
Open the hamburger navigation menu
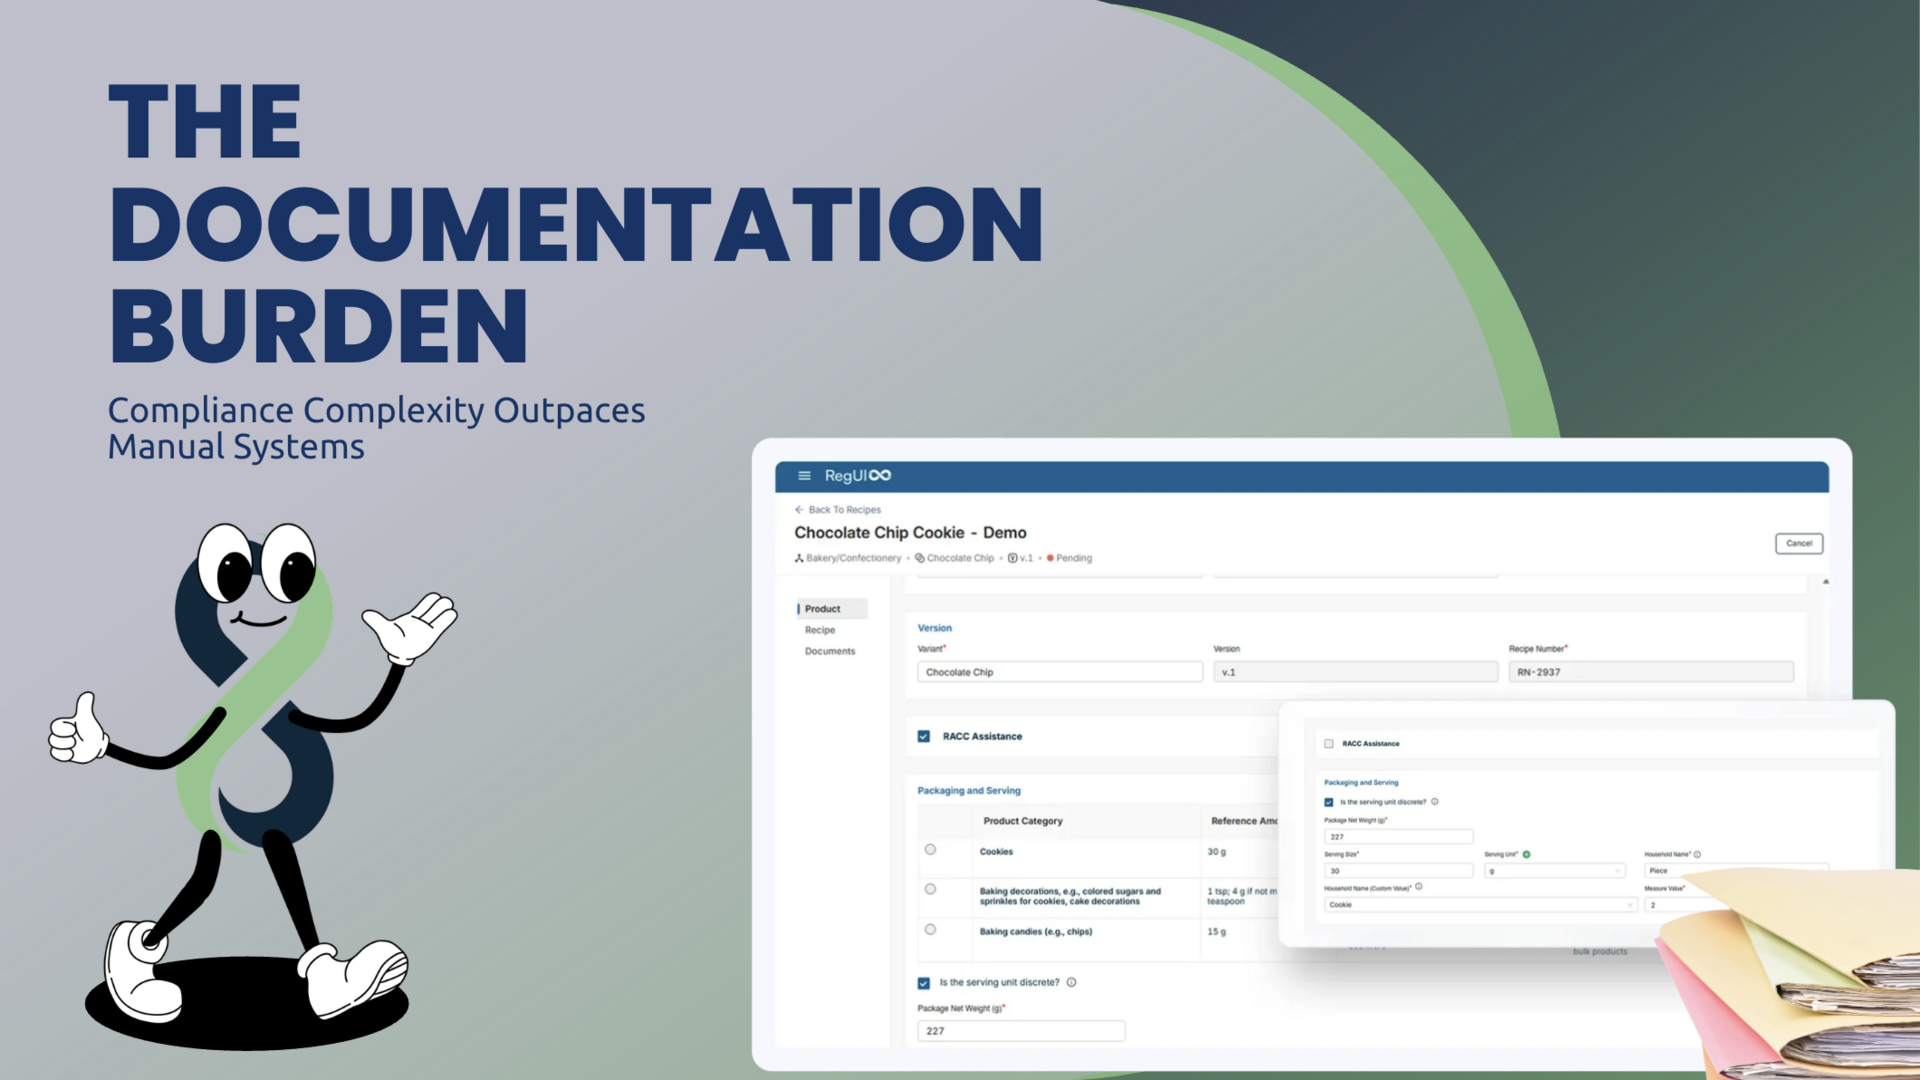804,476
